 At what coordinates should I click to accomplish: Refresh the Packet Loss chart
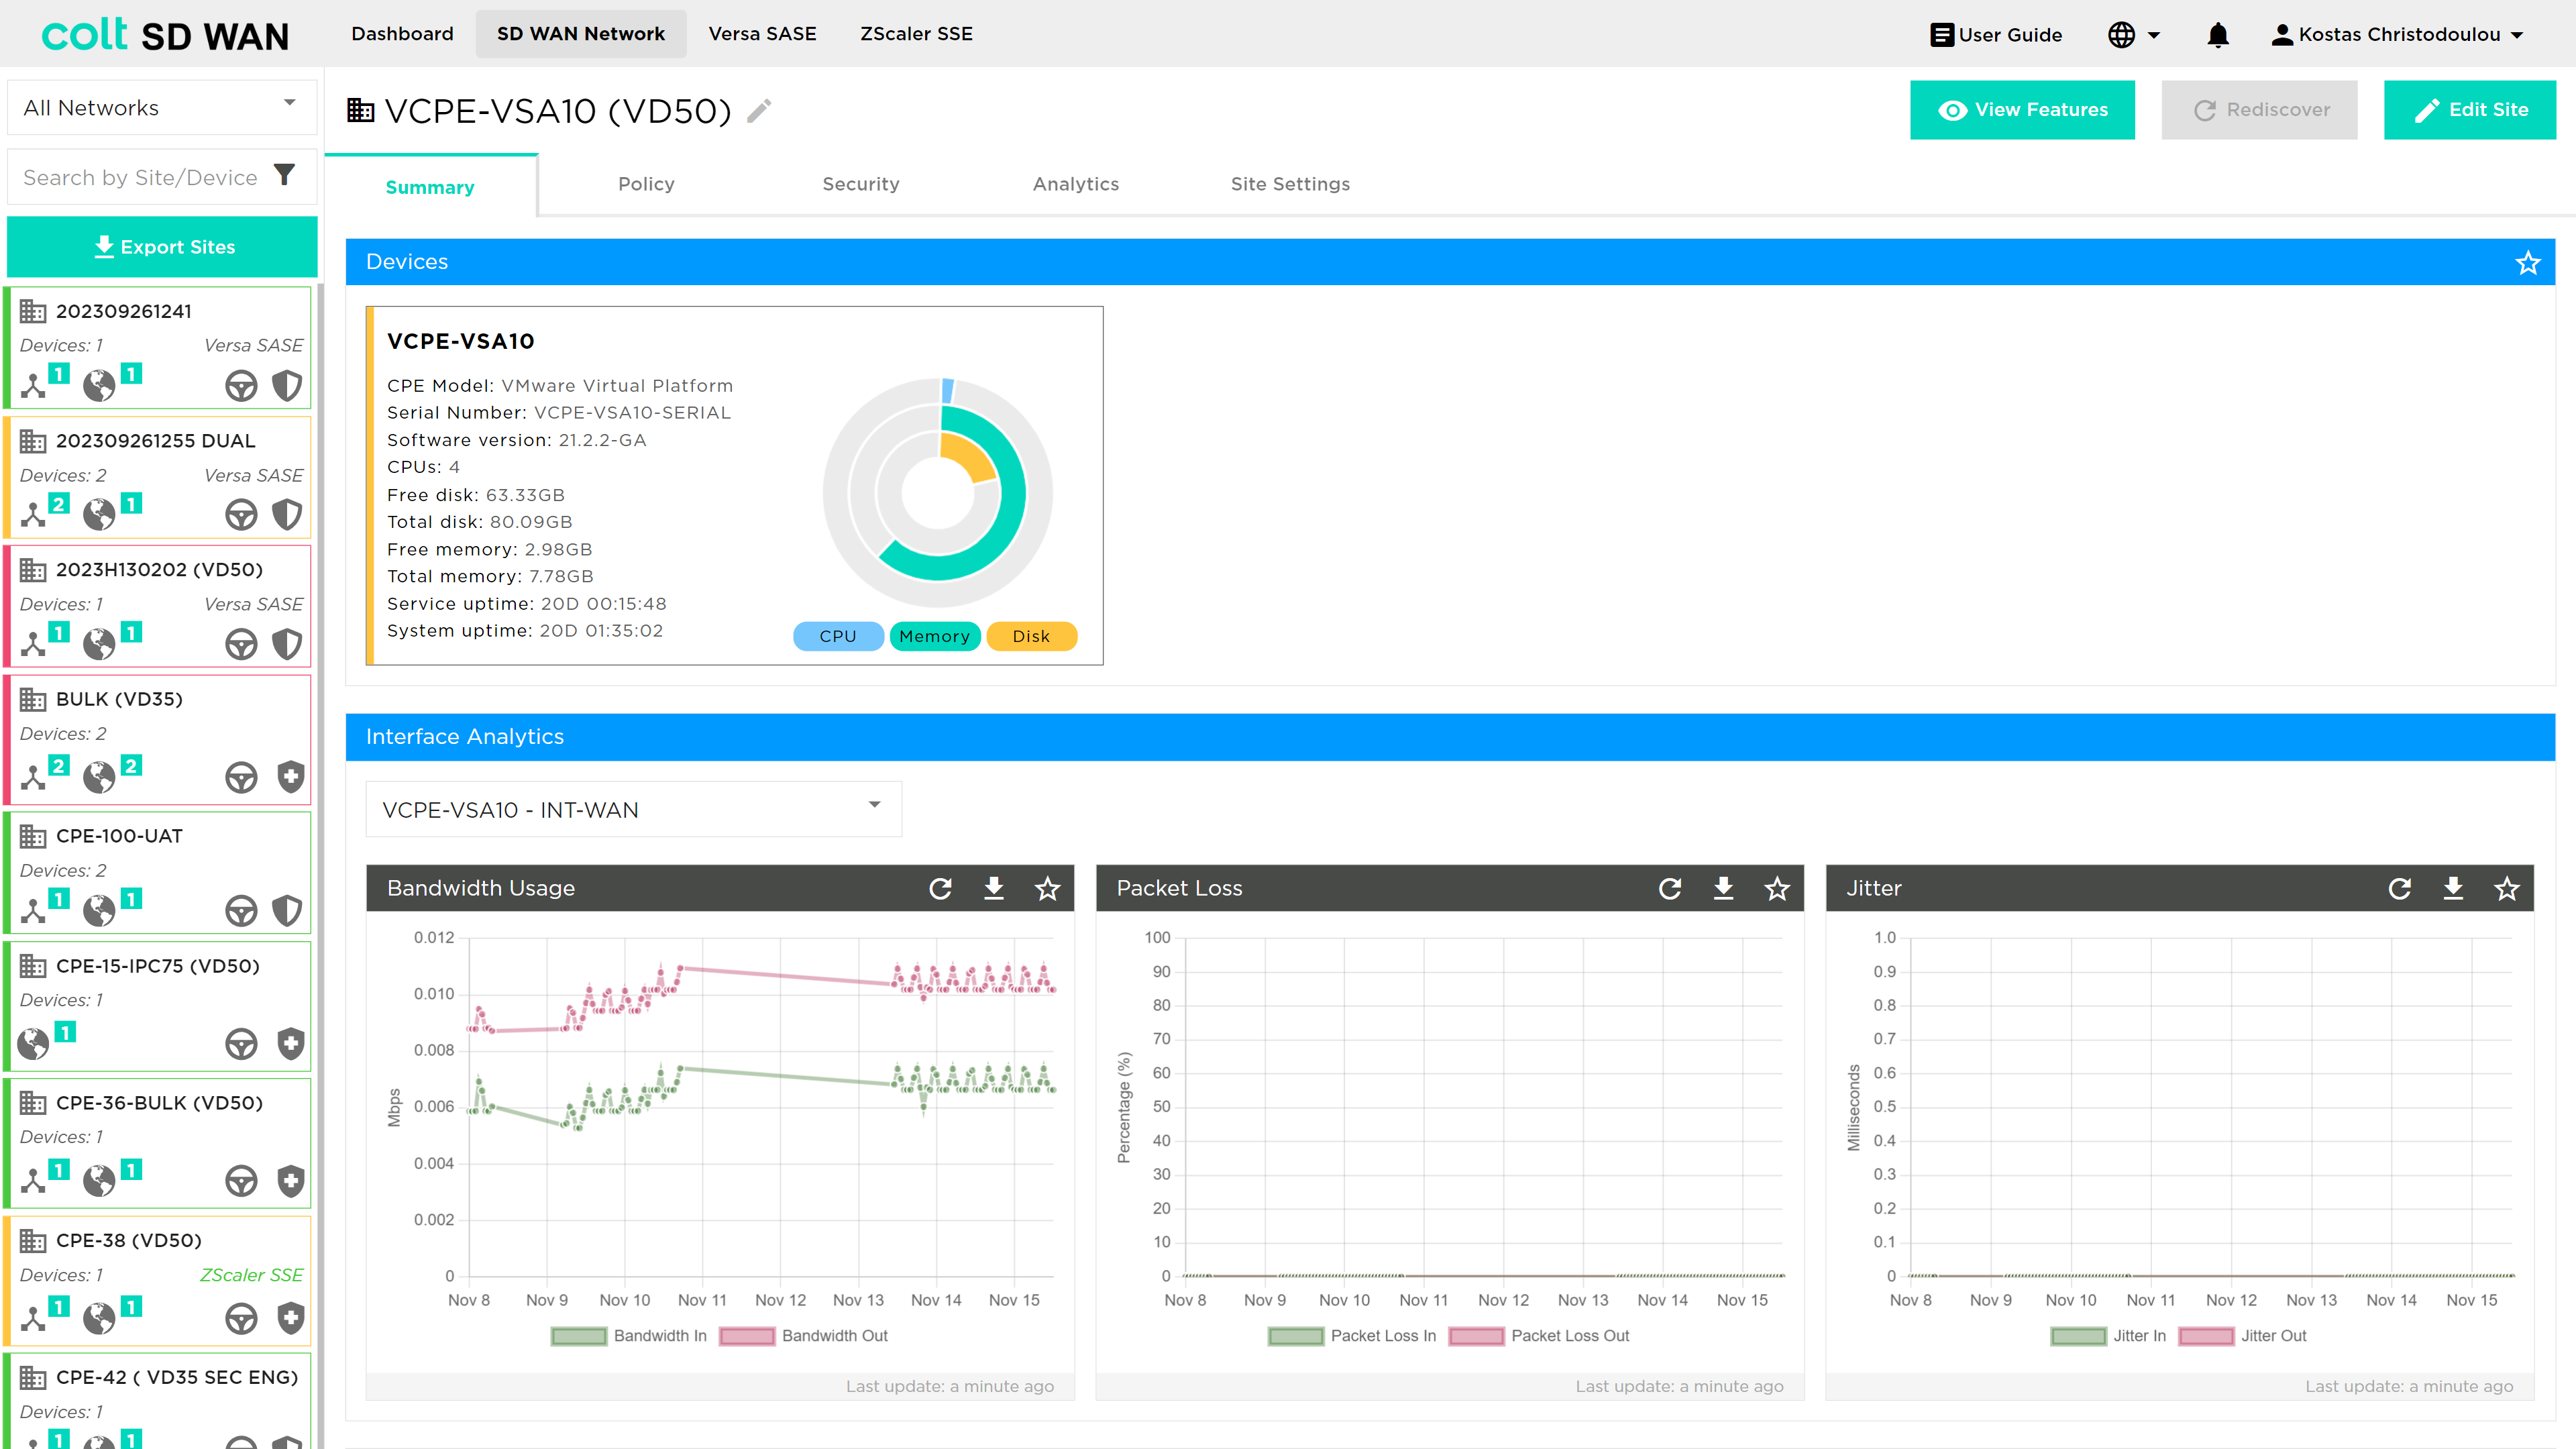(x=1670, y=888)
